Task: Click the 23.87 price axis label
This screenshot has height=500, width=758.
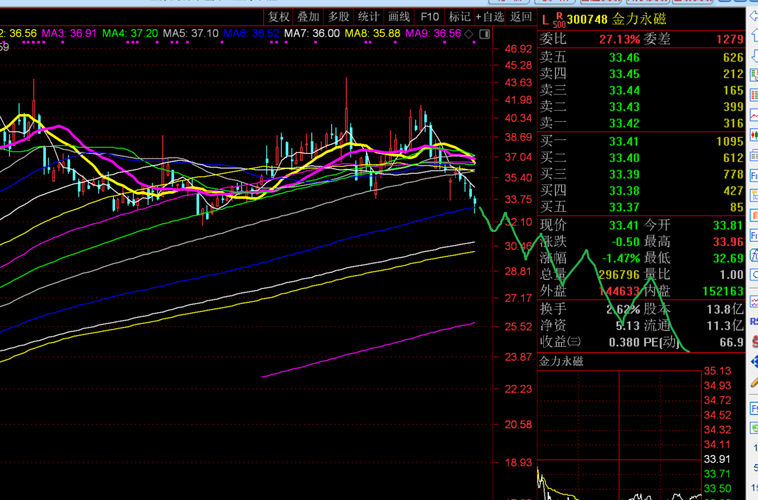Action: pyautogui.click(x=518, y=357)
